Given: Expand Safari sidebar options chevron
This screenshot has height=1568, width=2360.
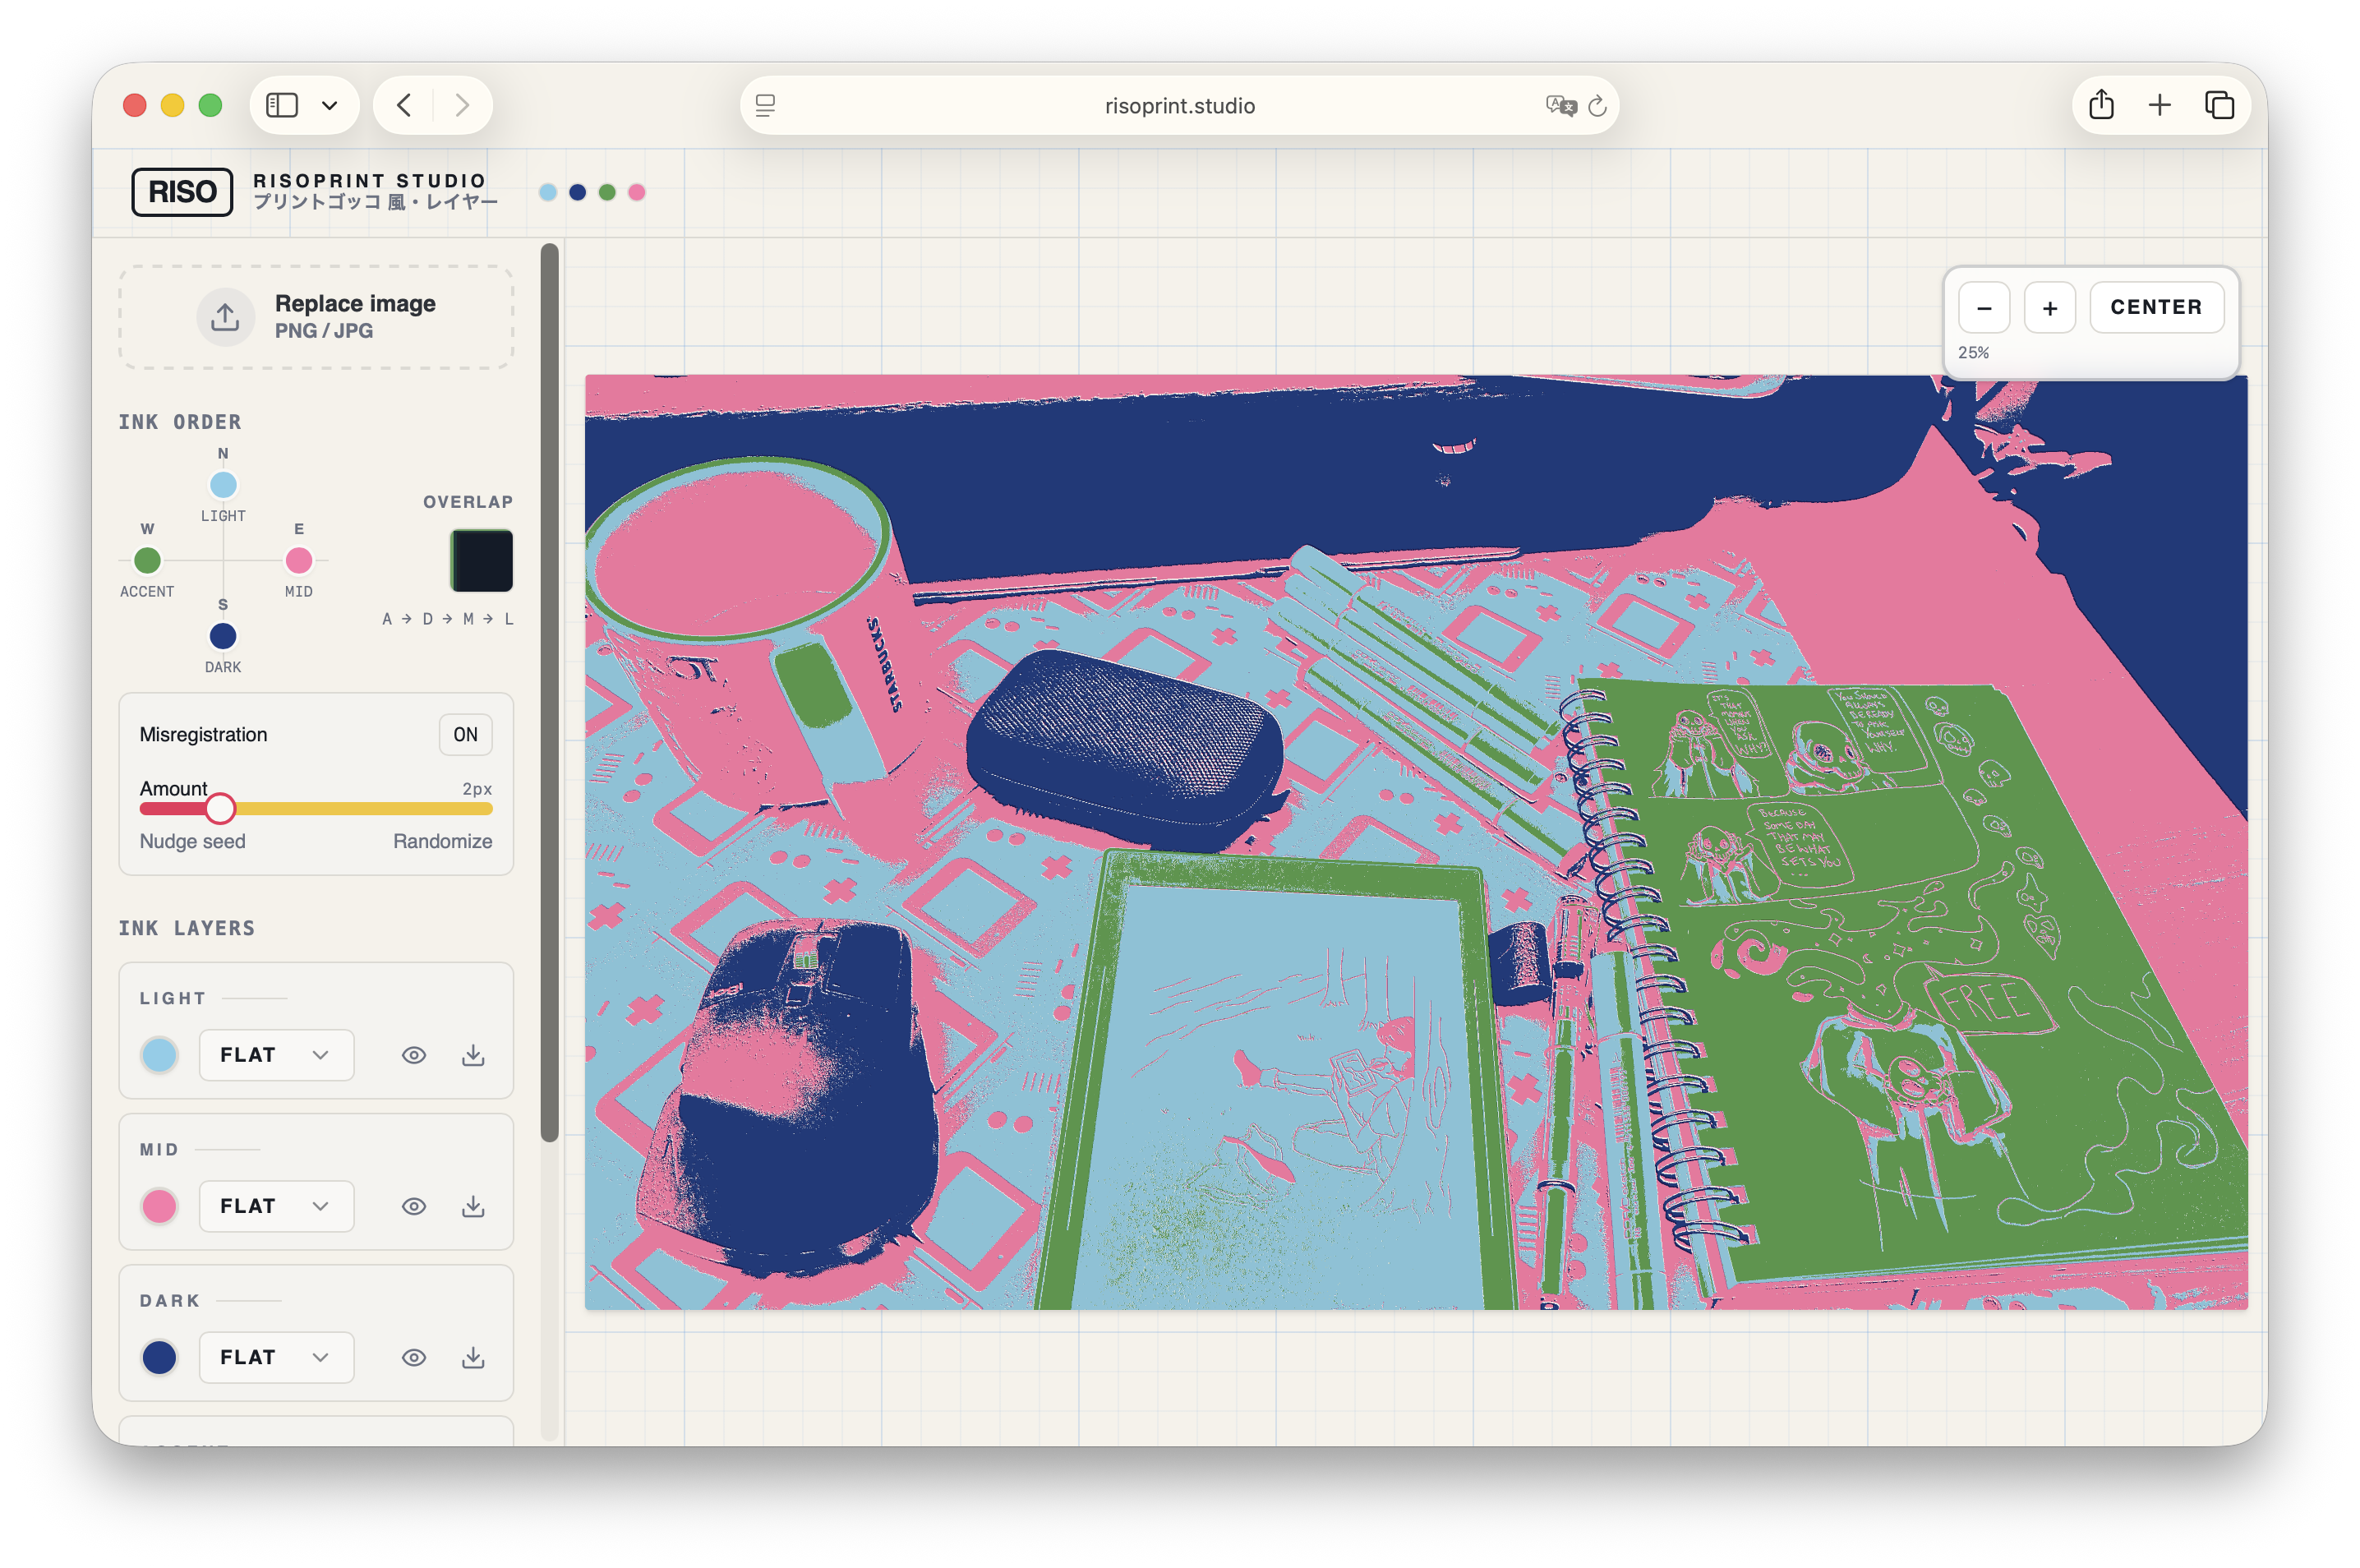Looking at the screenshot, I should pos(329,105).
